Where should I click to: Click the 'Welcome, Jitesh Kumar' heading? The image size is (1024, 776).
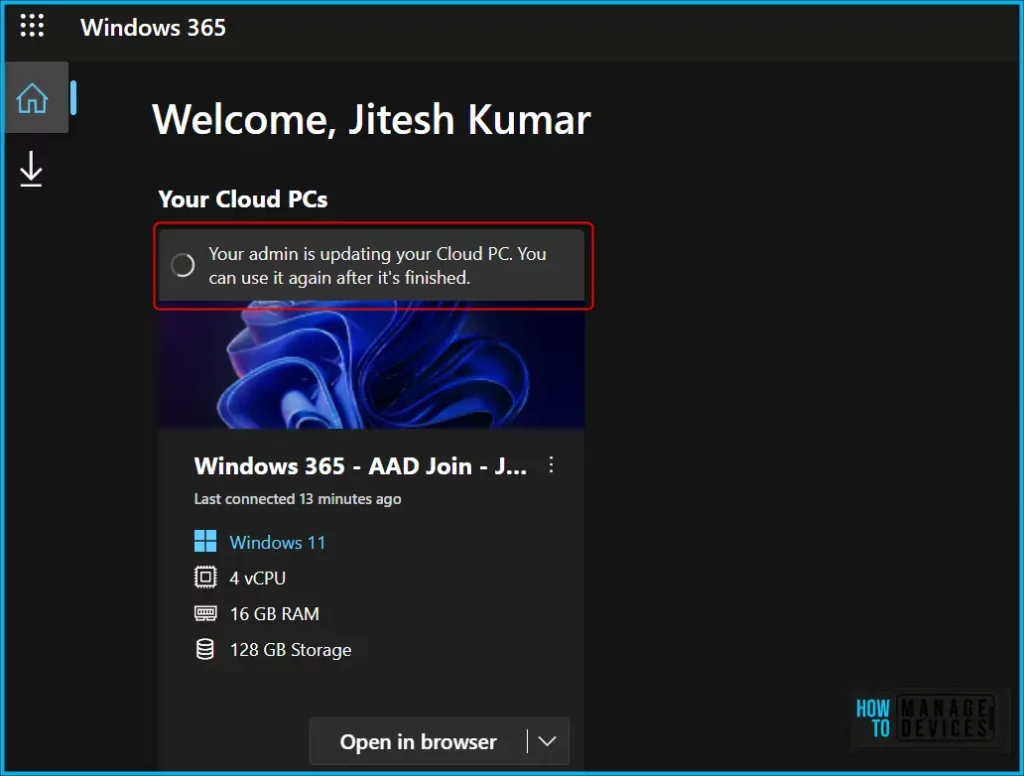(x=372, y=120)
